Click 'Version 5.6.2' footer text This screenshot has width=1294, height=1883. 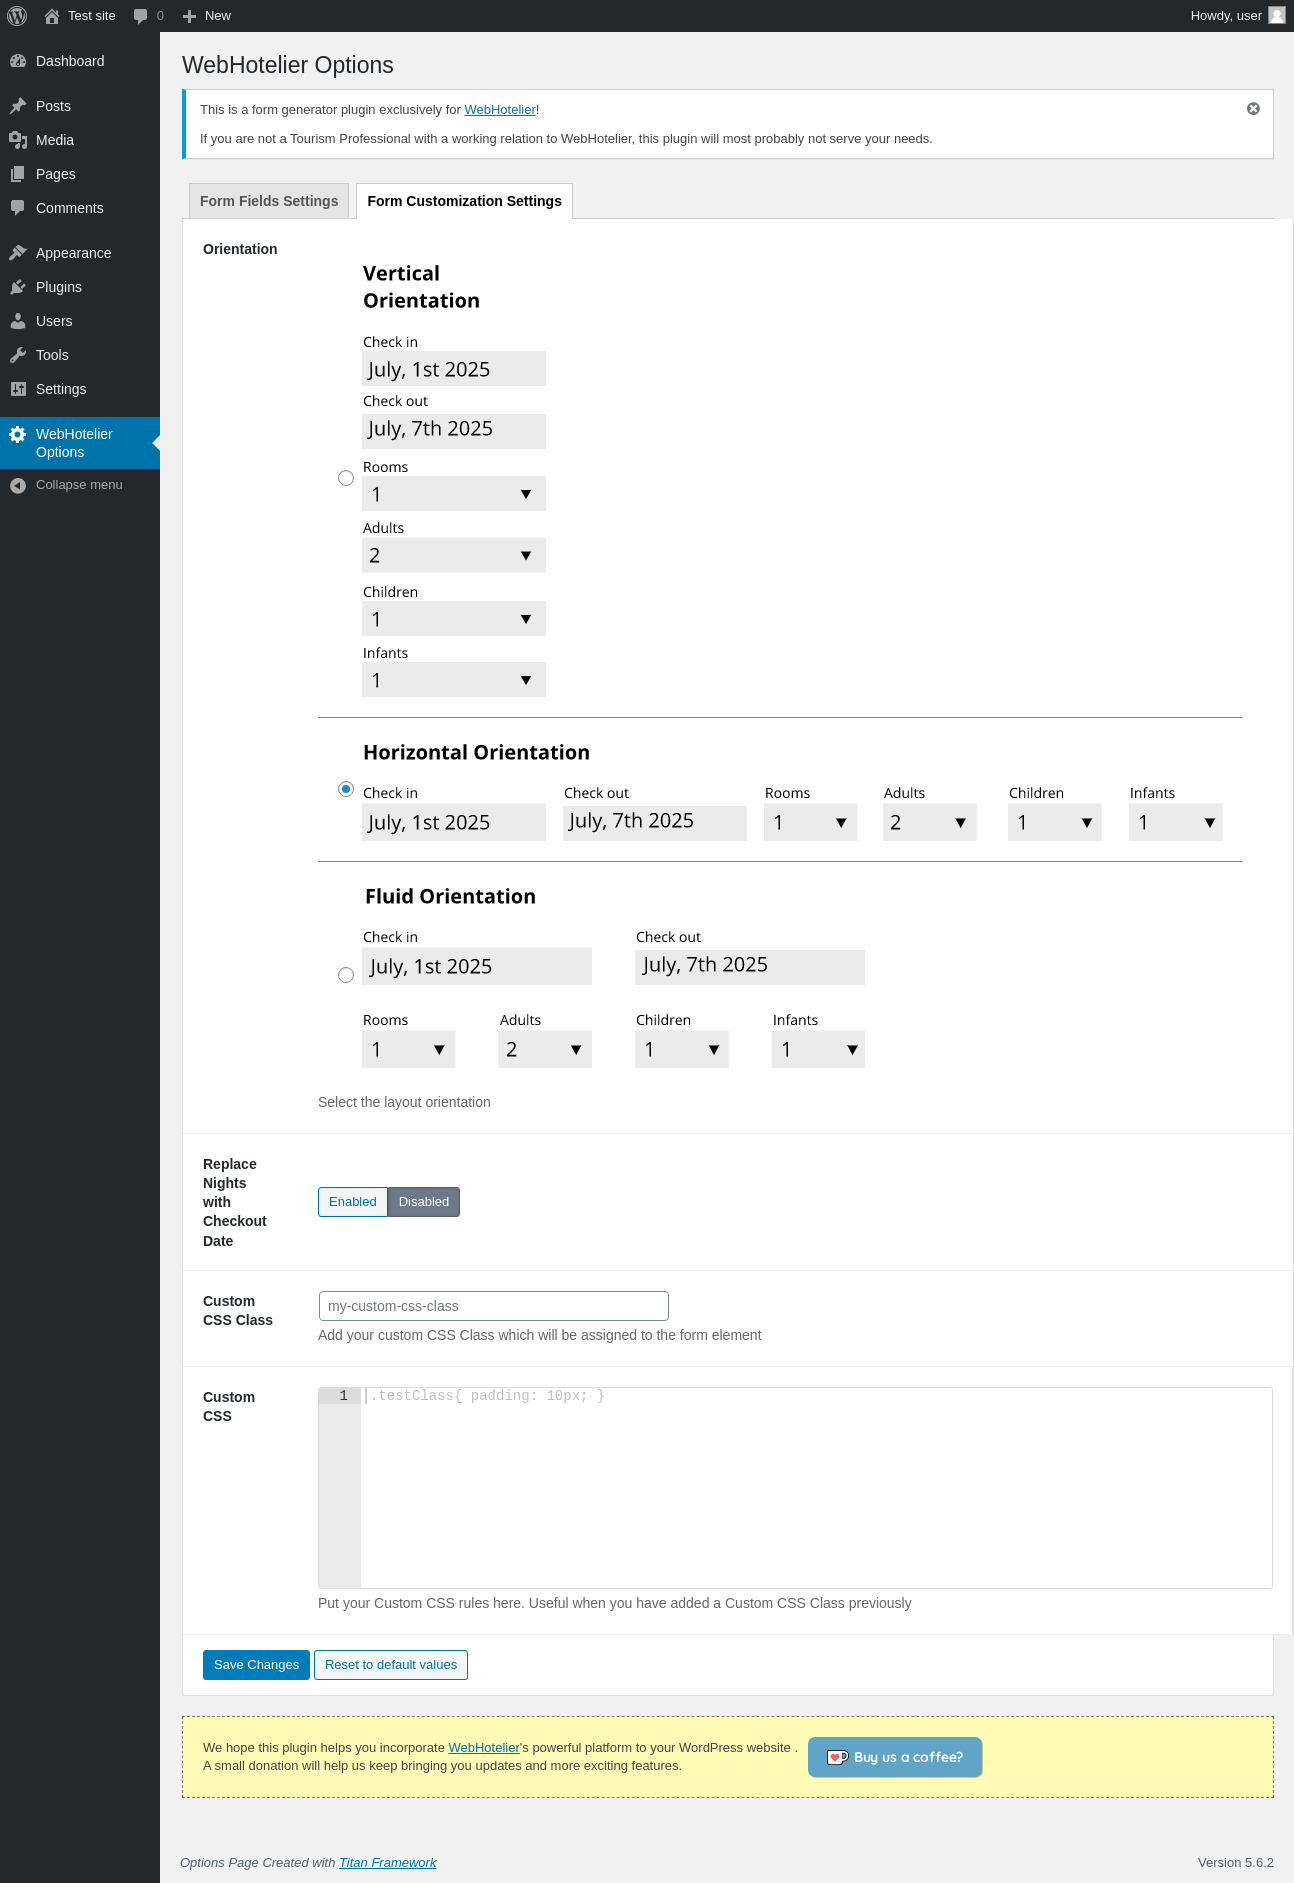coord(1236,1863)
